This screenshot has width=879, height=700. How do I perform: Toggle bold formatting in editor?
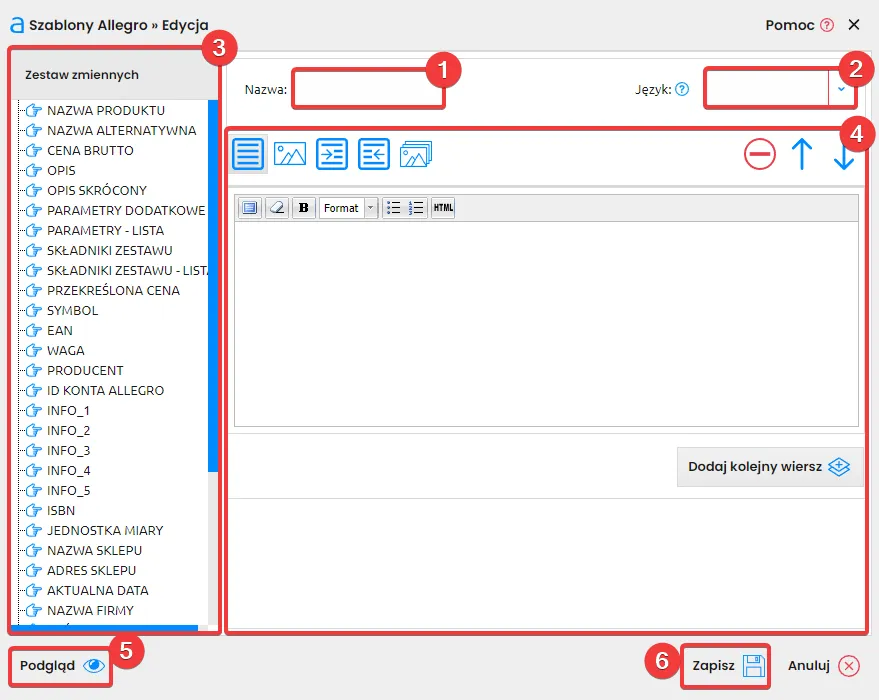304,208
